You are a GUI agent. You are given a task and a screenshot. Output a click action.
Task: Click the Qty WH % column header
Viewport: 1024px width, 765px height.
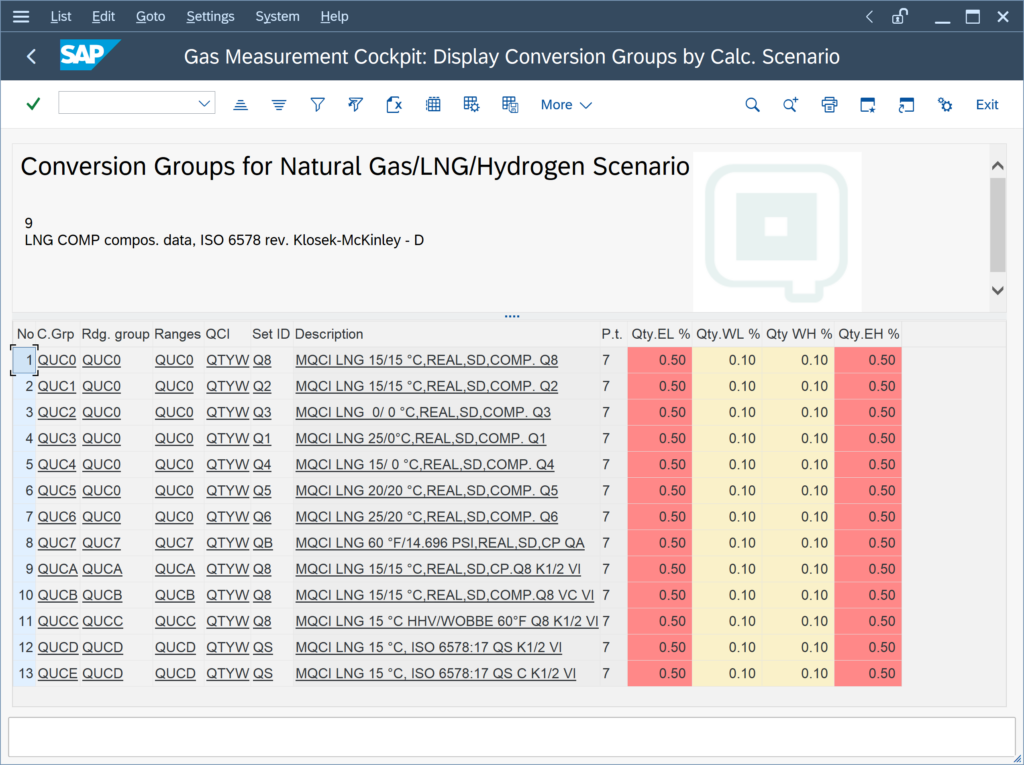[799, 334]
